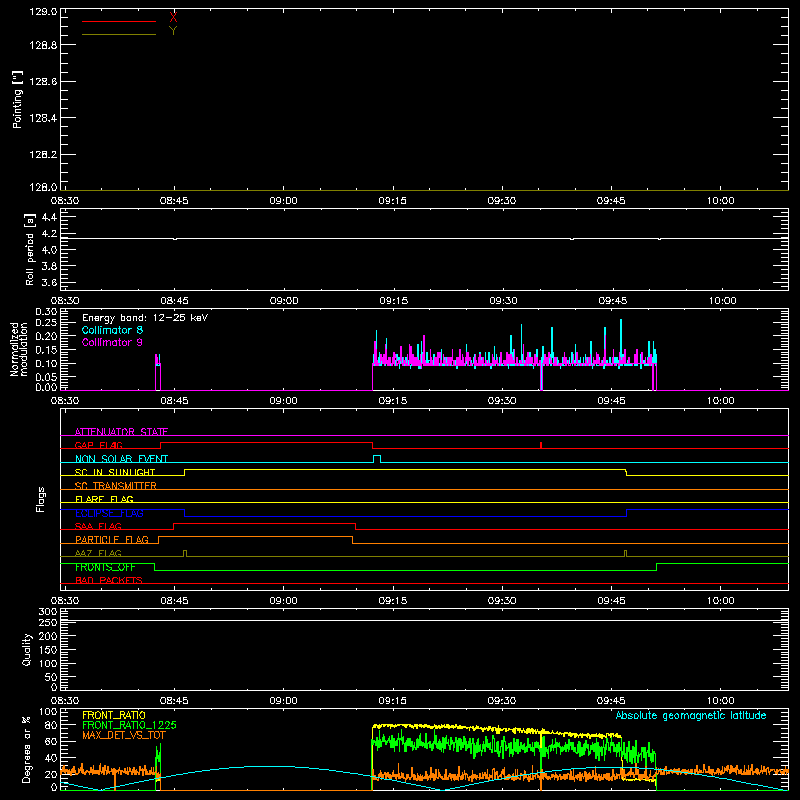800x800 pixels.
Task: Click the '3.6' tick in Roll period panel
Action: tap(49, 282)
